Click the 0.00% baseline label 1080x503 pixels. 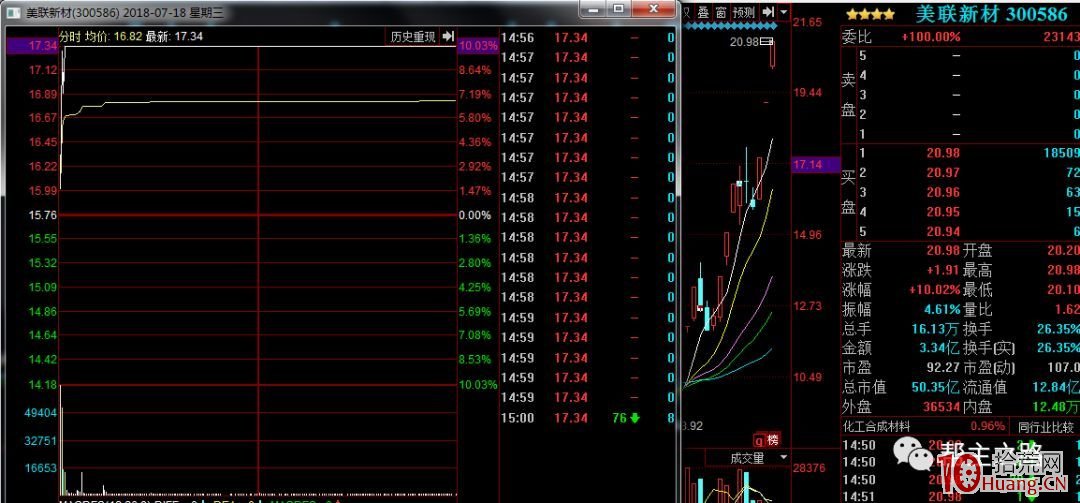[x=475, y=215]
